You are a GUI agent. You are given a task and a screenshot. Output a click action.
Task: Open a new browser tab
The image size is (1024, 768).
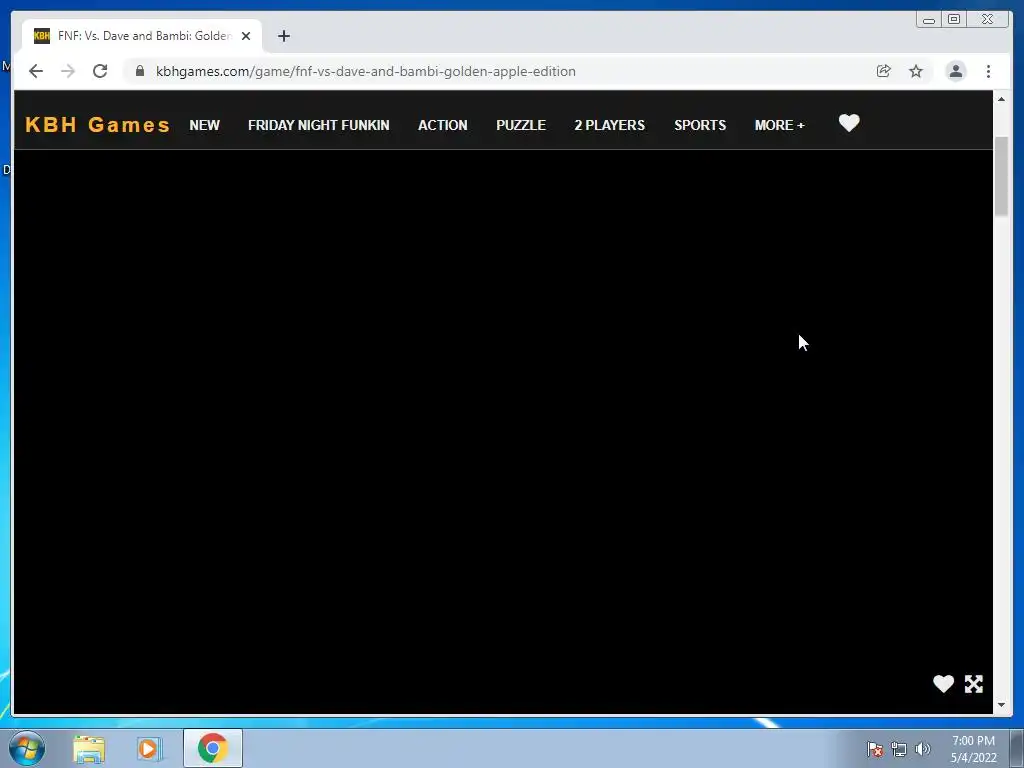pyautogui.click(x=283, y=36)
